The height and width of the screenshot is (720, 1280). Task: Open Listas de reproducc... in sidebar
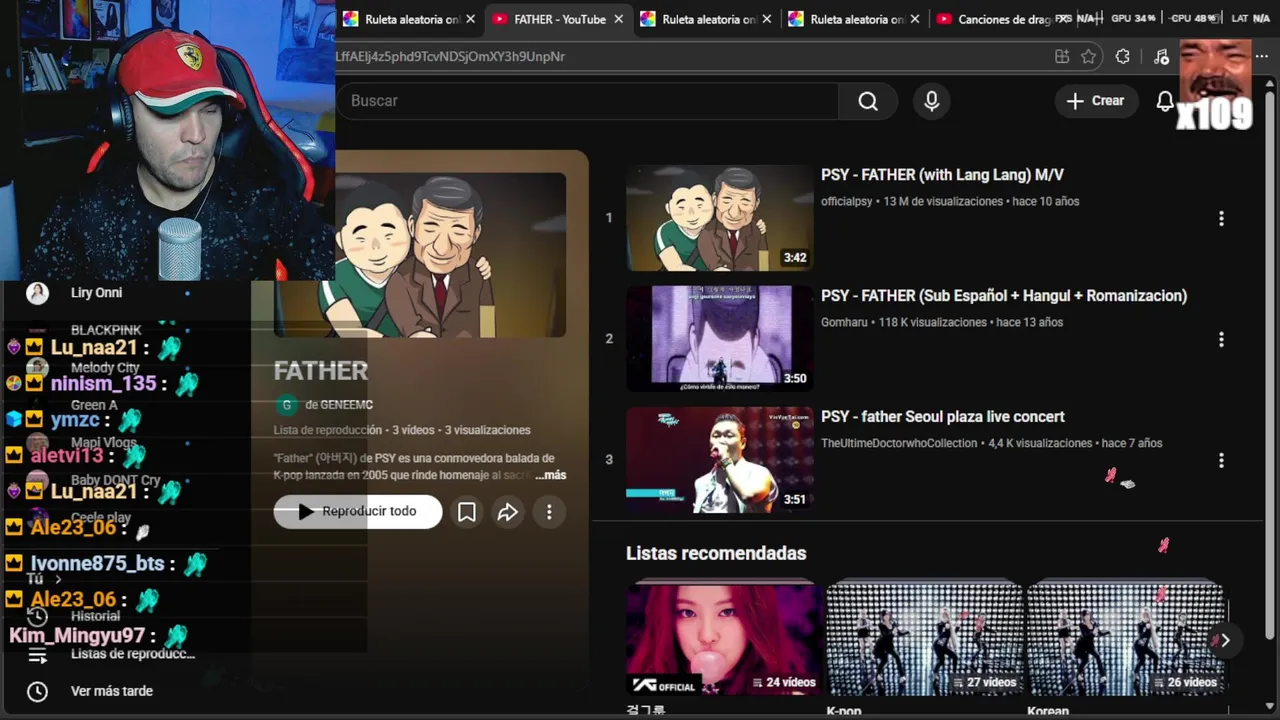pos(133,654)
